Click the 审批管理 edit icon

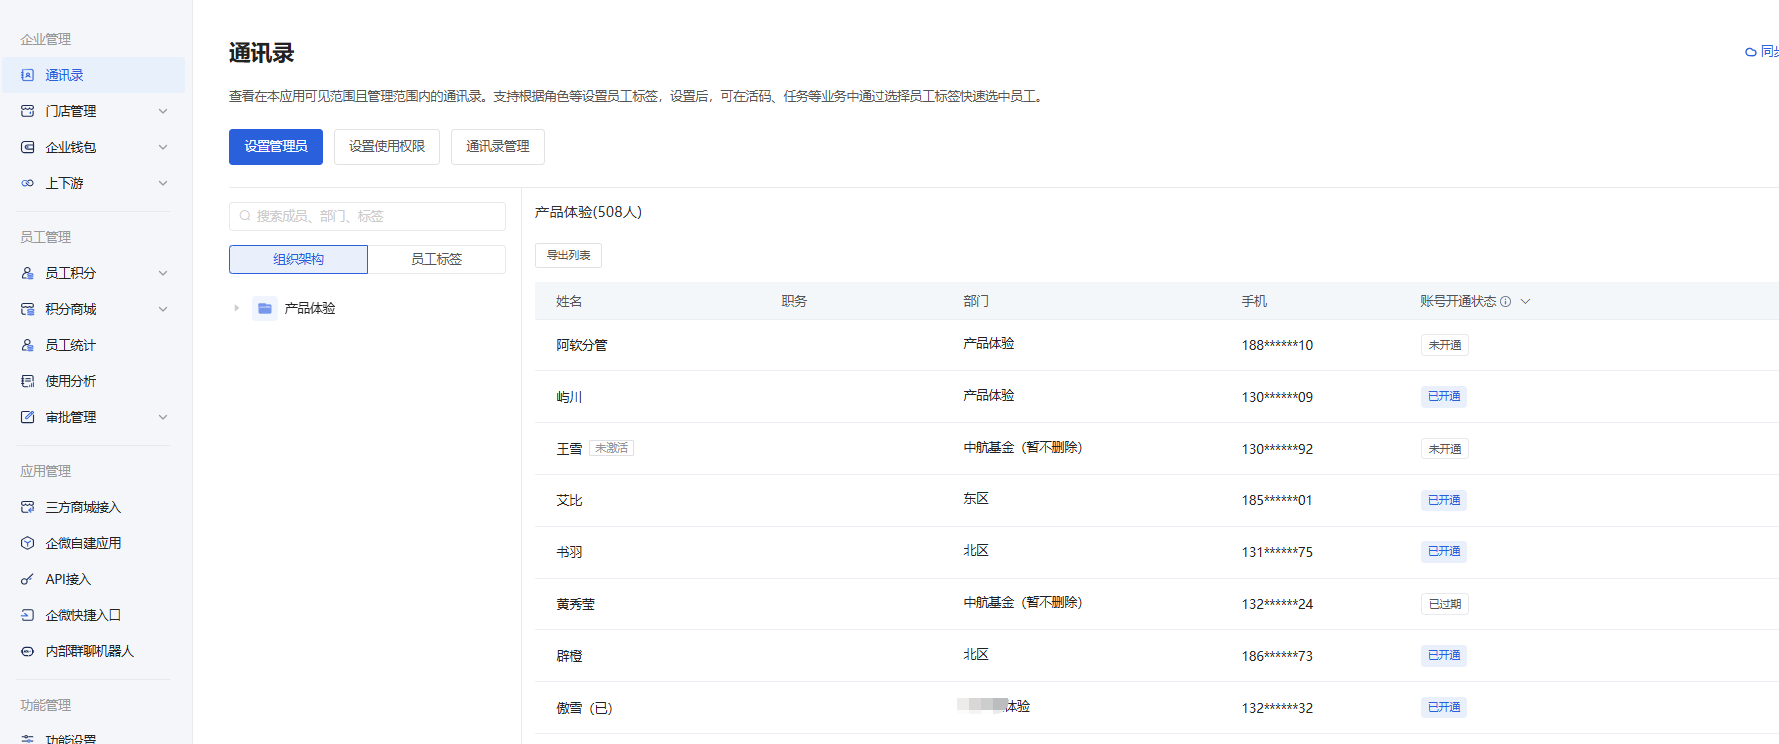(28, 417)
